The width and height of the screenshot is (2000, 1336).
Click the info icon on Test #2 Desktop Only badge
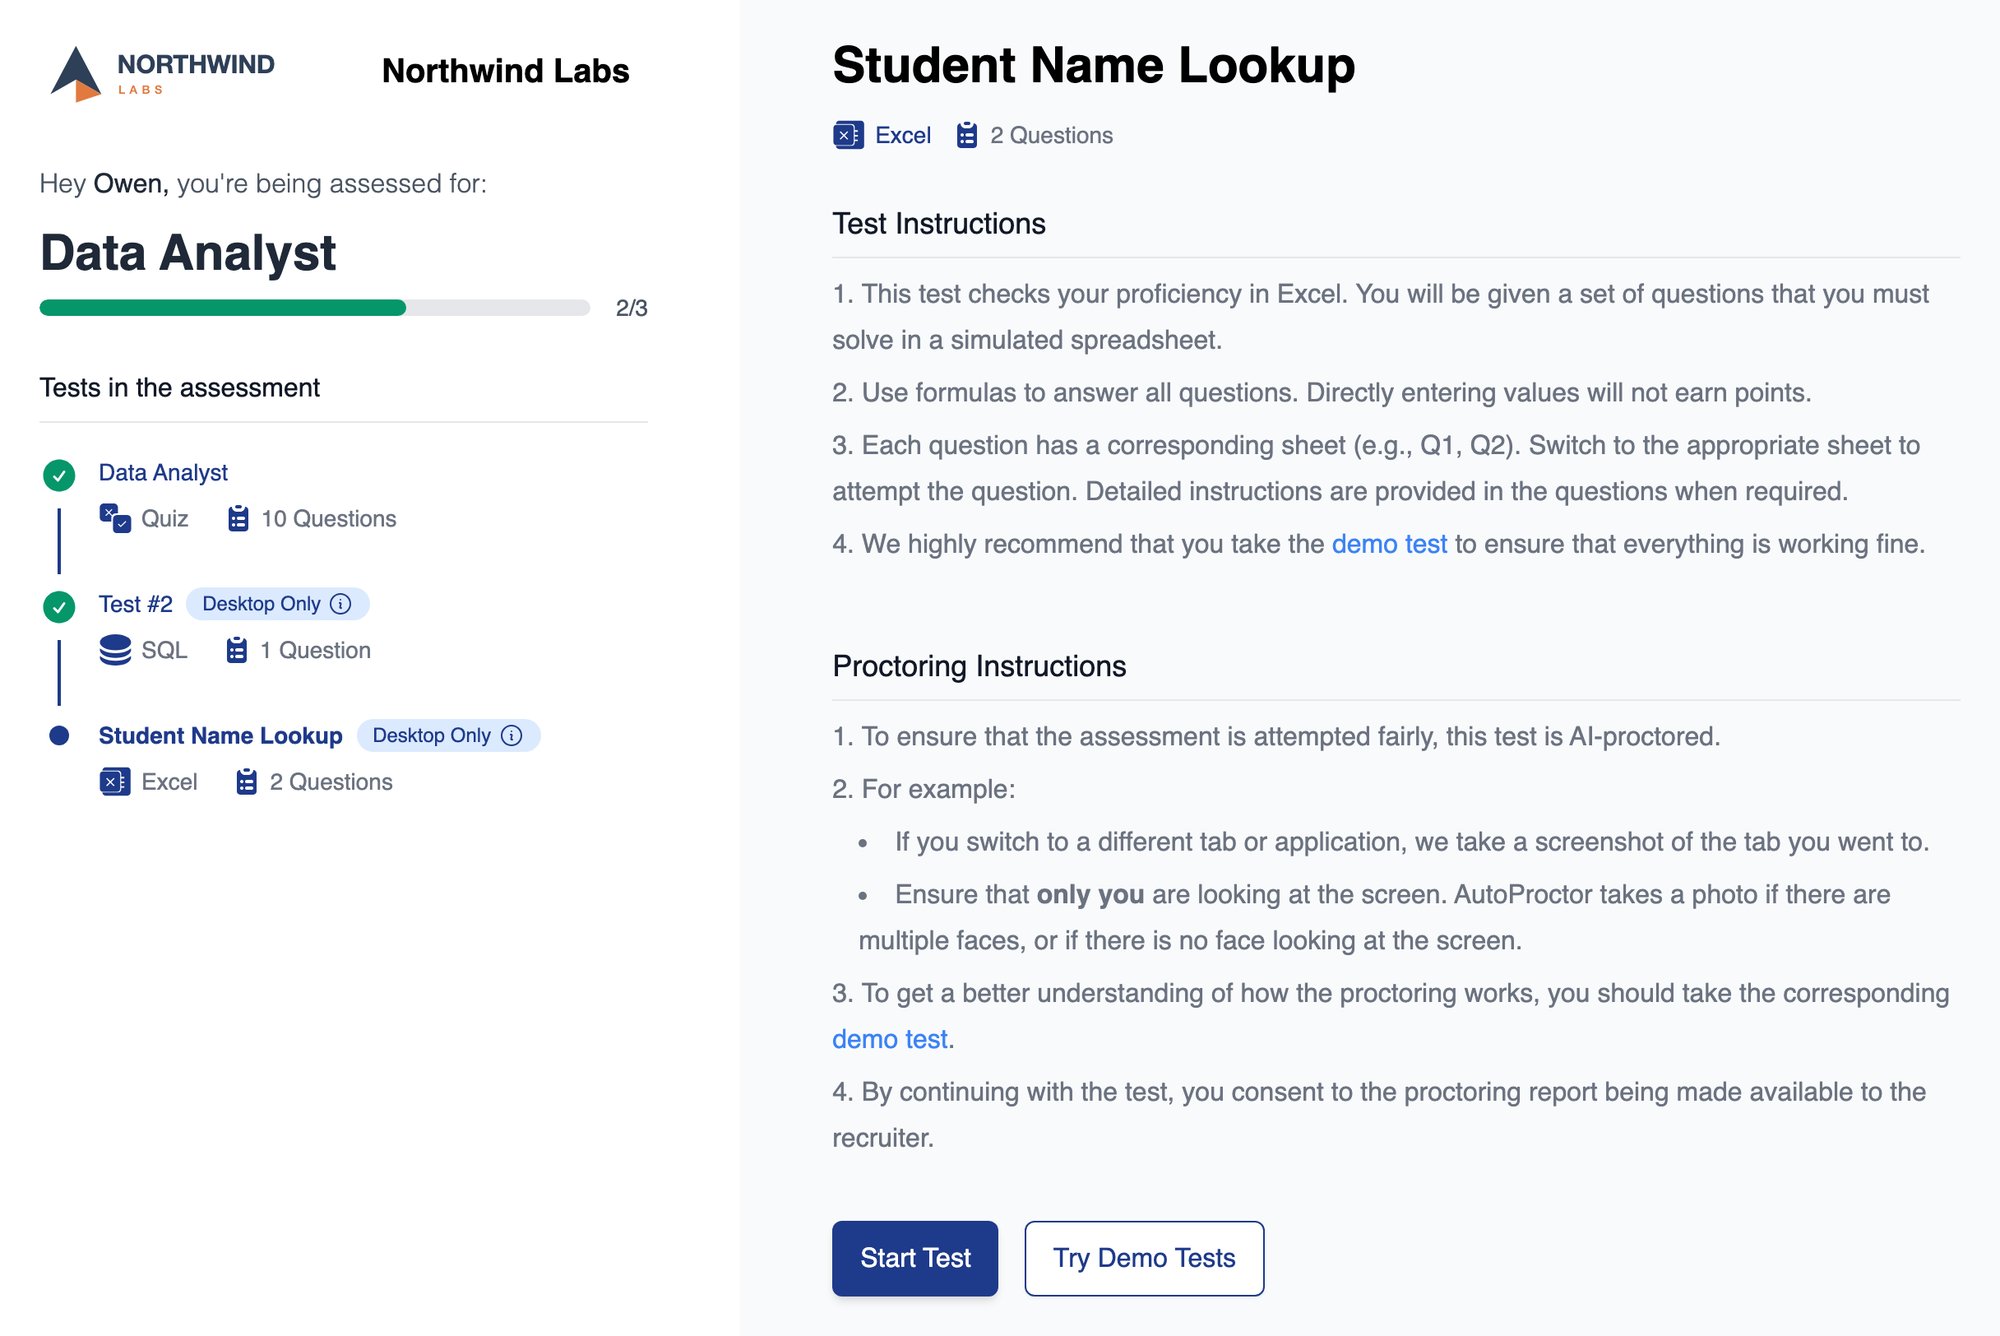point(341,604)
